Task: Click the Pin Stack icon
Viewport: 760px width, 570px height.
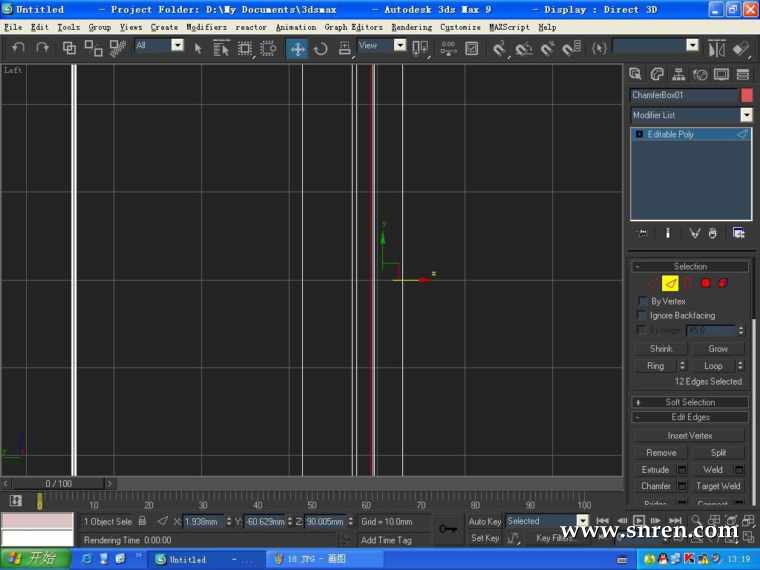Action: (x=643, y=234)
